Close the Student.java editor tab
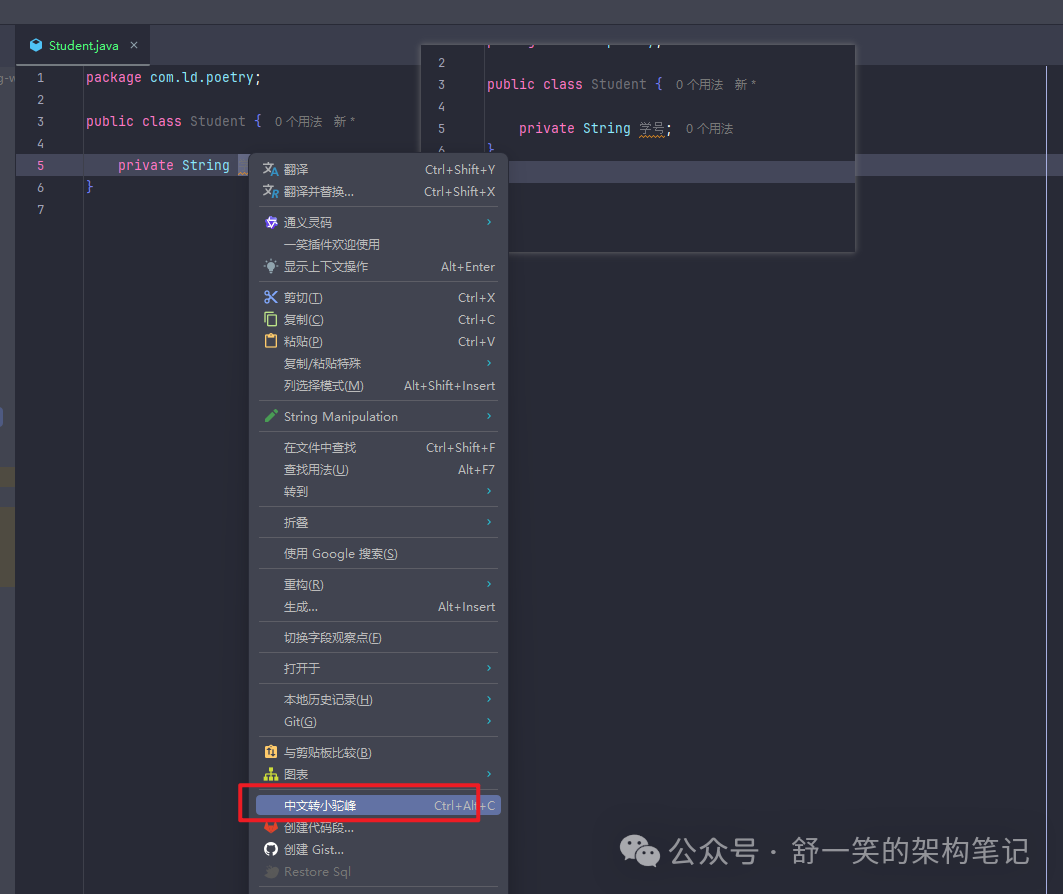The image size is (1063, 894). click(x=134, y=45)
